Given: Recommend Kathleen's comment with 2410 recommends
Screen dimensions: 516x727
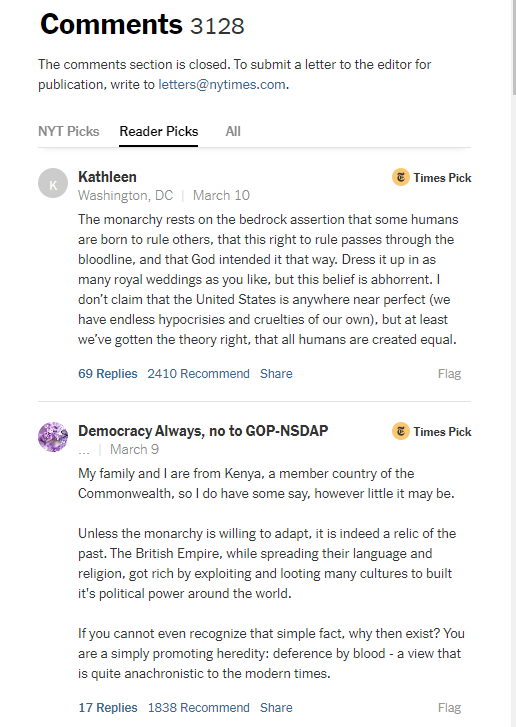Looking at the screenshot, I should click(198, 374).
